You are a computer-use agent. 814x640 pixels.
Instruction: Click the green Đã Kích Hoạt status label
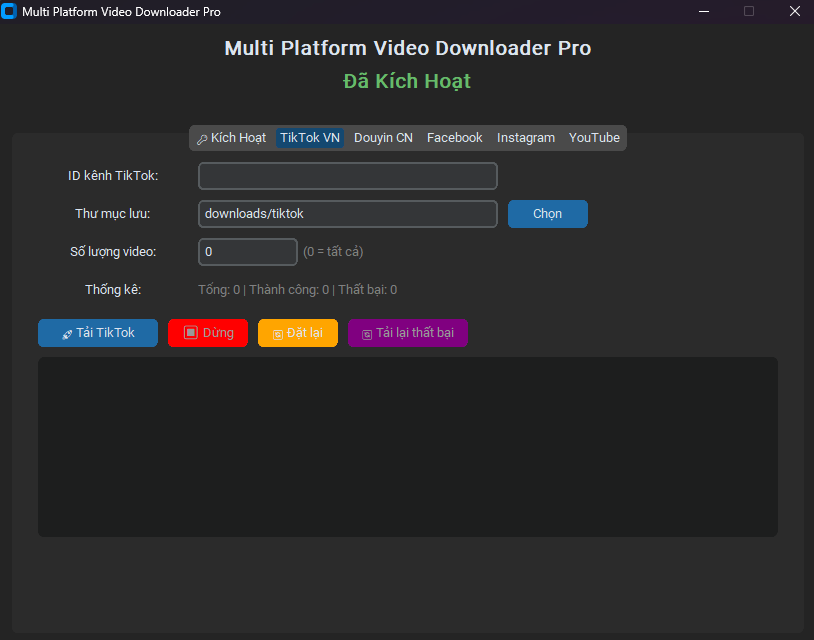407,81
